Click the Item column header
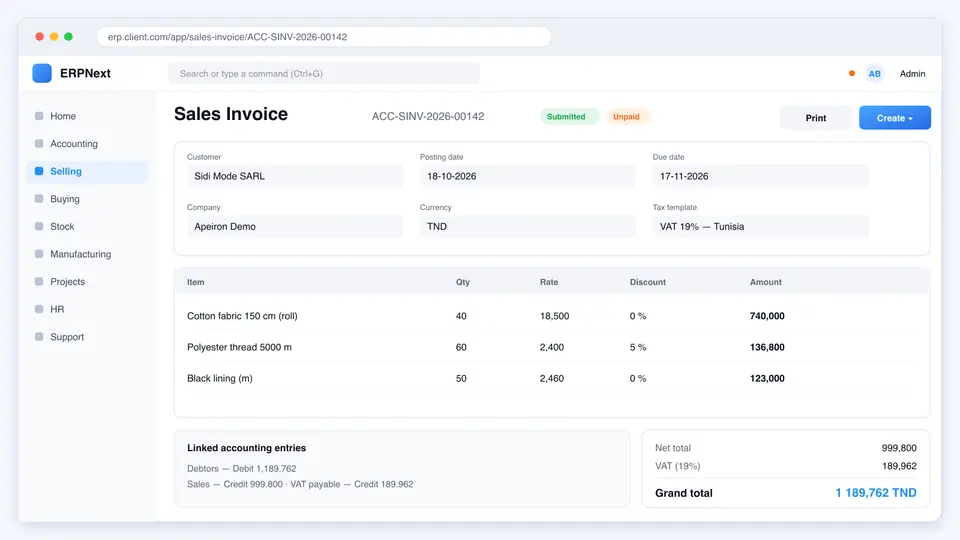 pos(196,282)
